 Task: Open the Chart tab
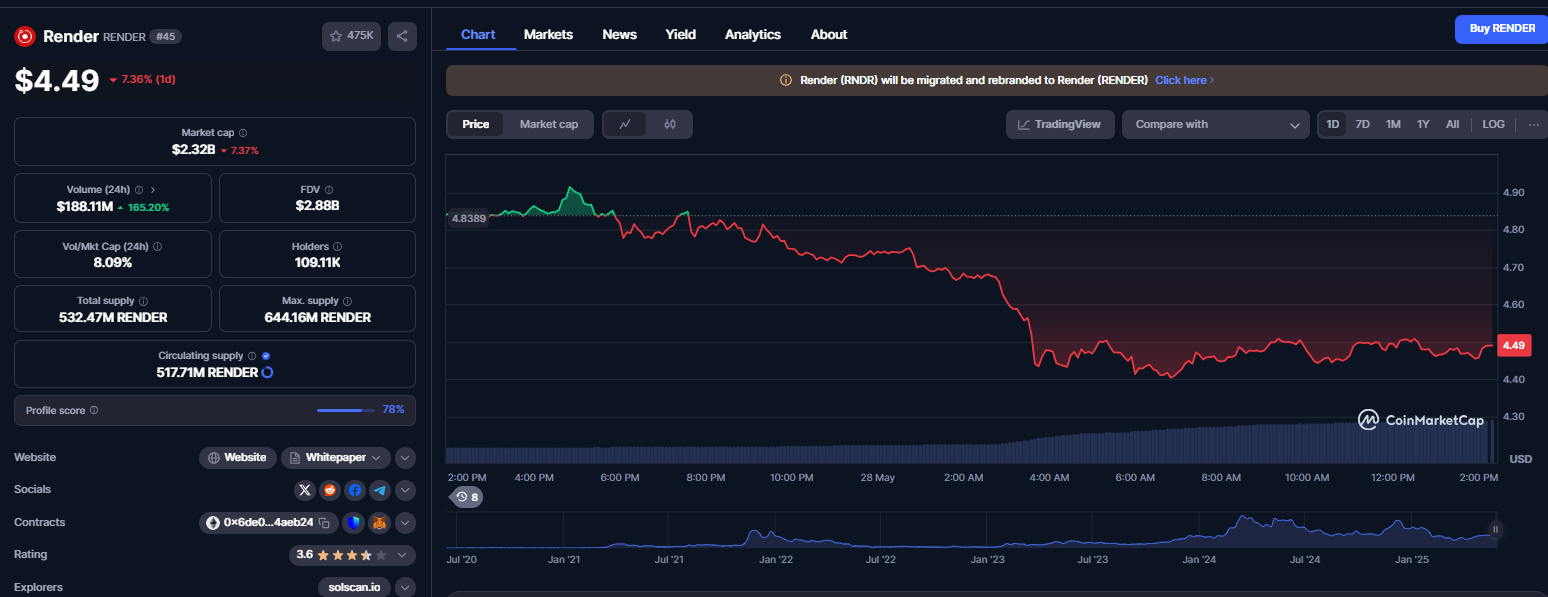tap(478, 34)
